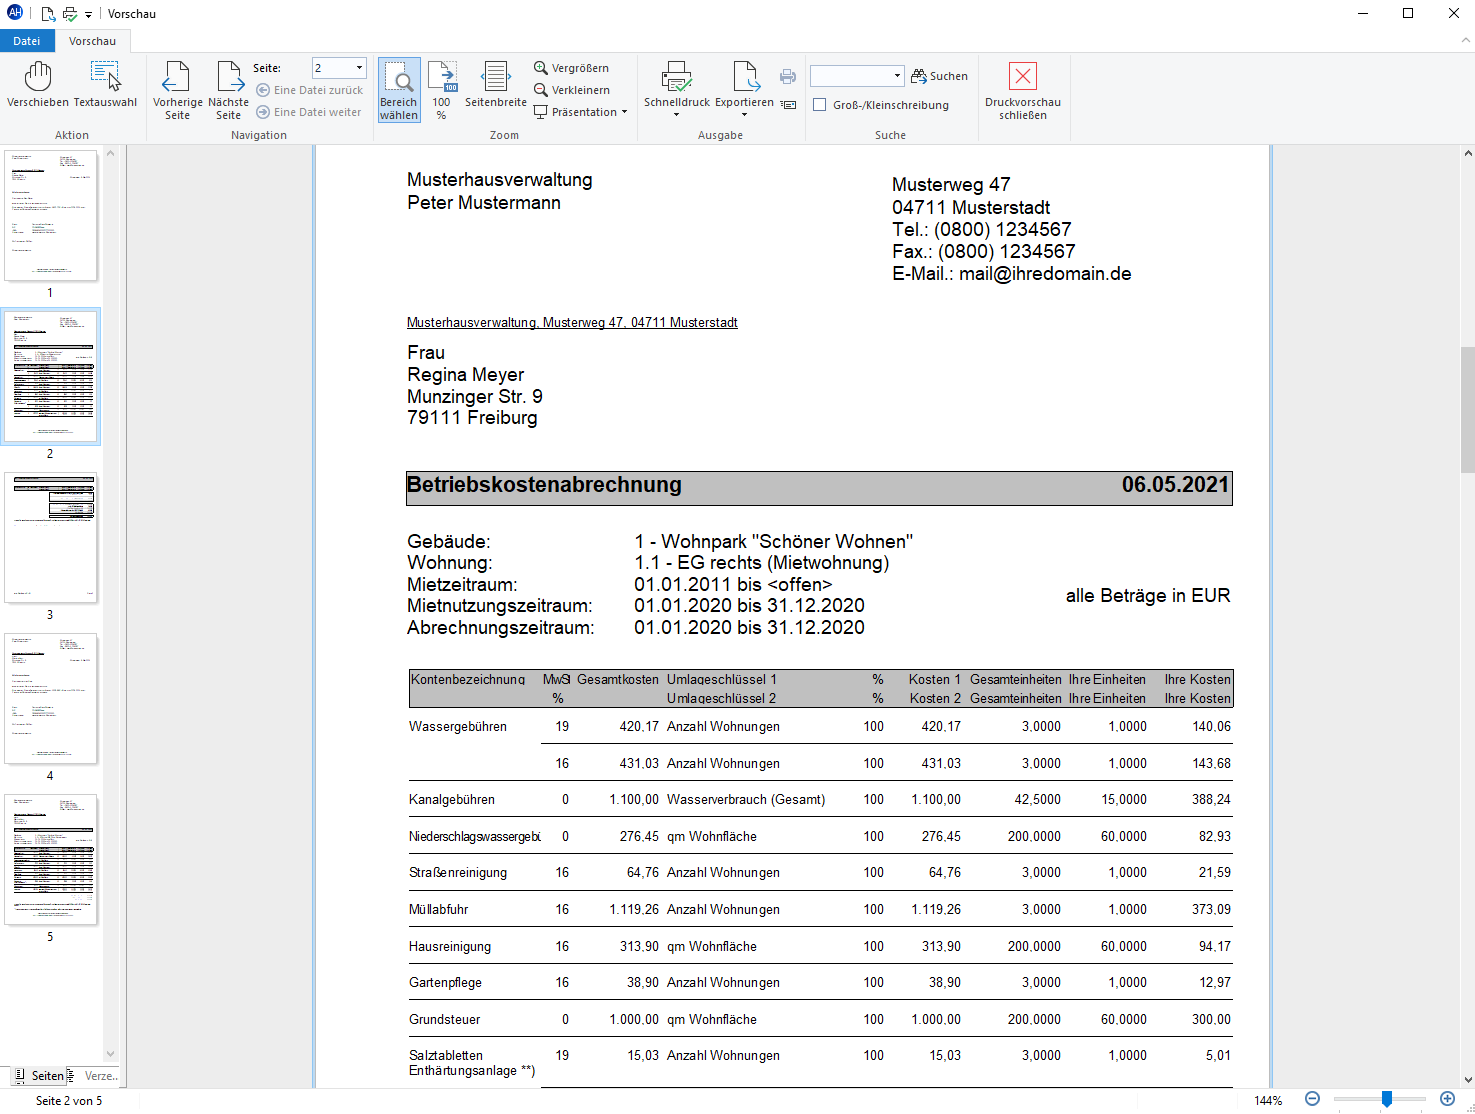Open Schnelldruck dropdown arrow
This screenshot has height=1114, width=1475.
677,114
